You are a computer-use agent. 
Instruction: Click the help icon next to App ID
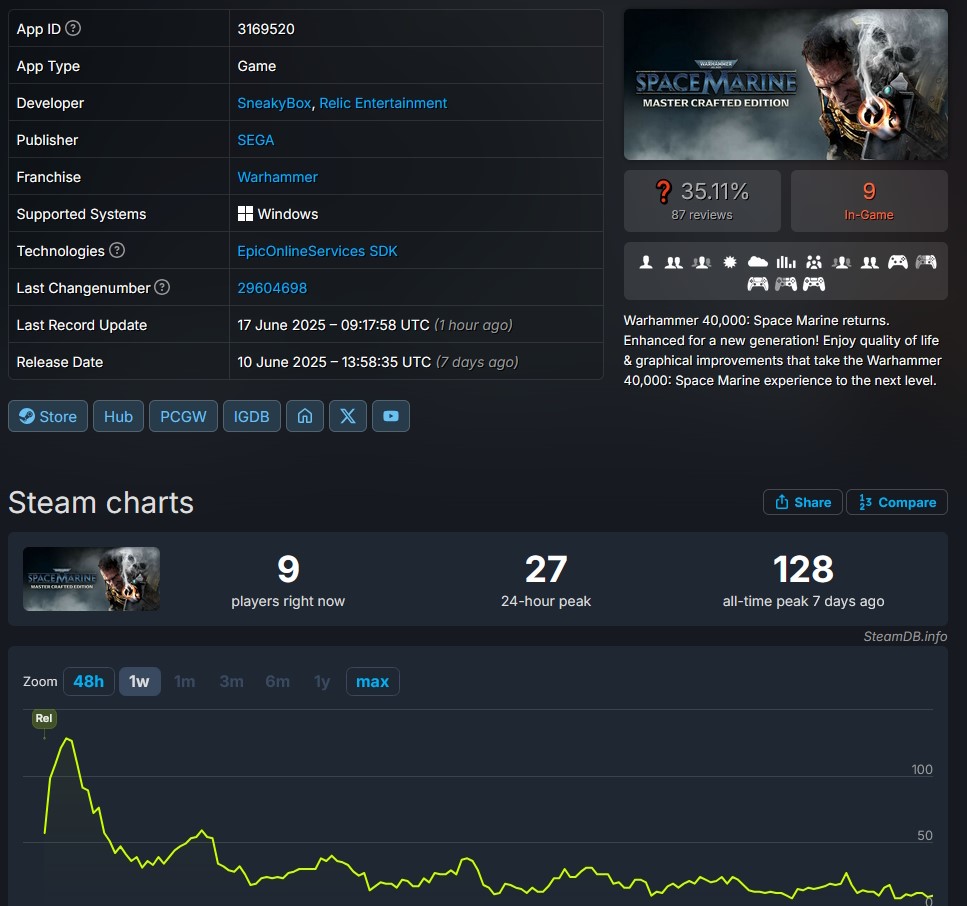pos(73,28)
